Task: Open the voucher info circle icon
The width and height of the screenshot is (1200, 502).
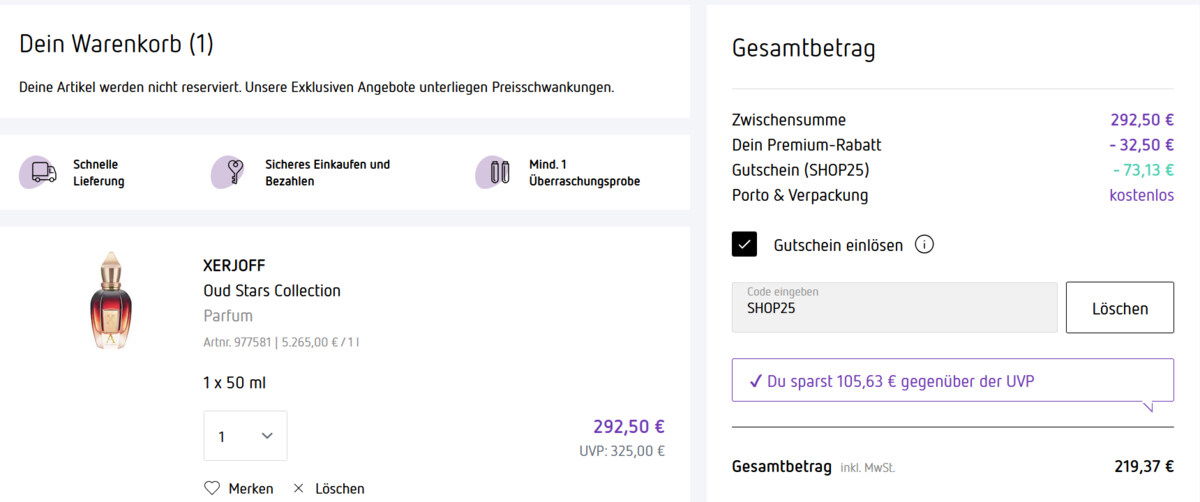Action: [x=924, y=244]
